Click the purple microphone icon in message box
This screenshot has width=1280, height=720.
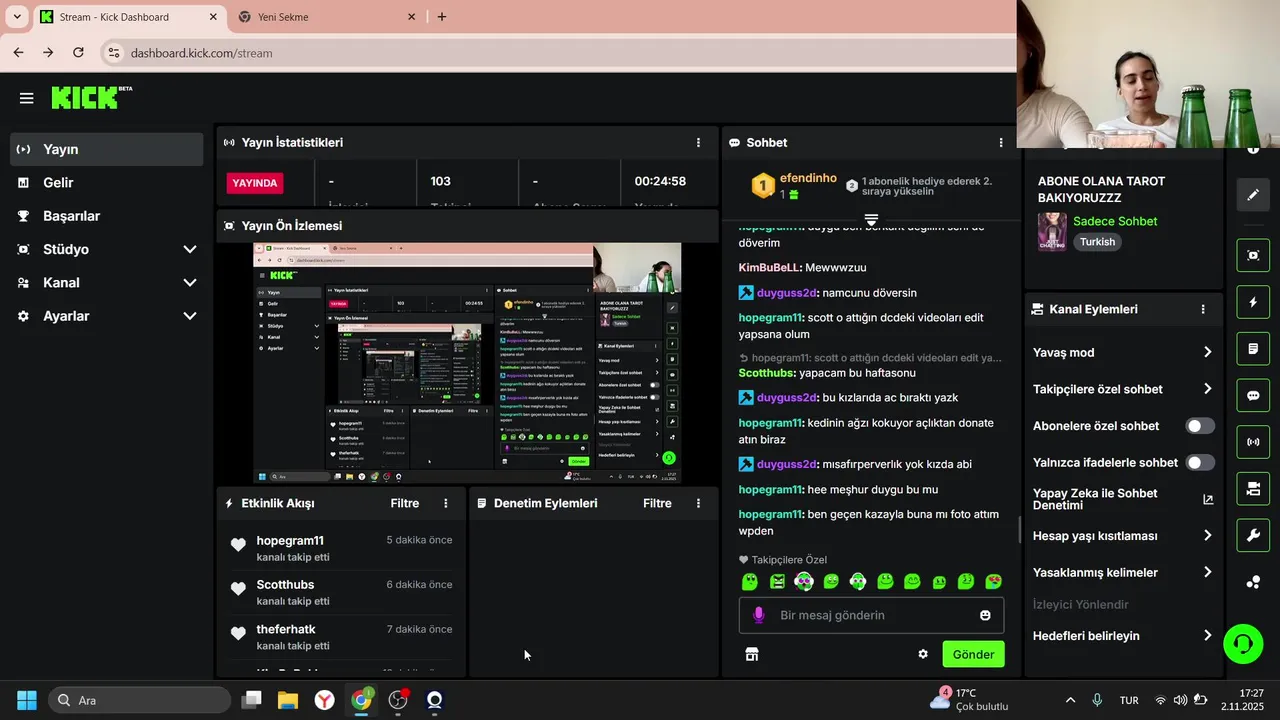759,615
